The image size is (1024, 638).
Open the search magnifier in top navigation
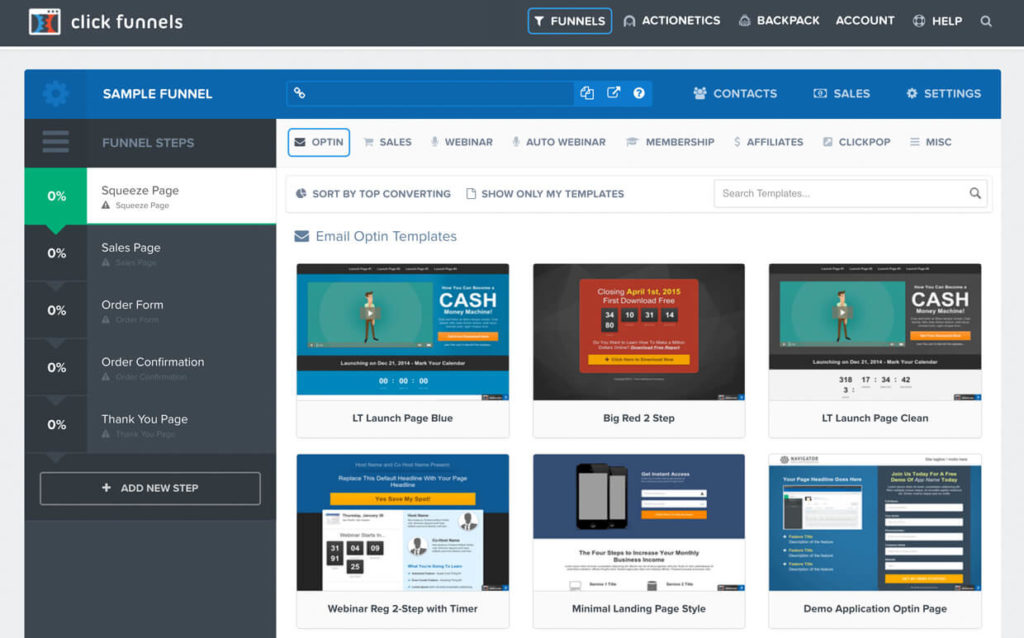[x=986, y=21]
